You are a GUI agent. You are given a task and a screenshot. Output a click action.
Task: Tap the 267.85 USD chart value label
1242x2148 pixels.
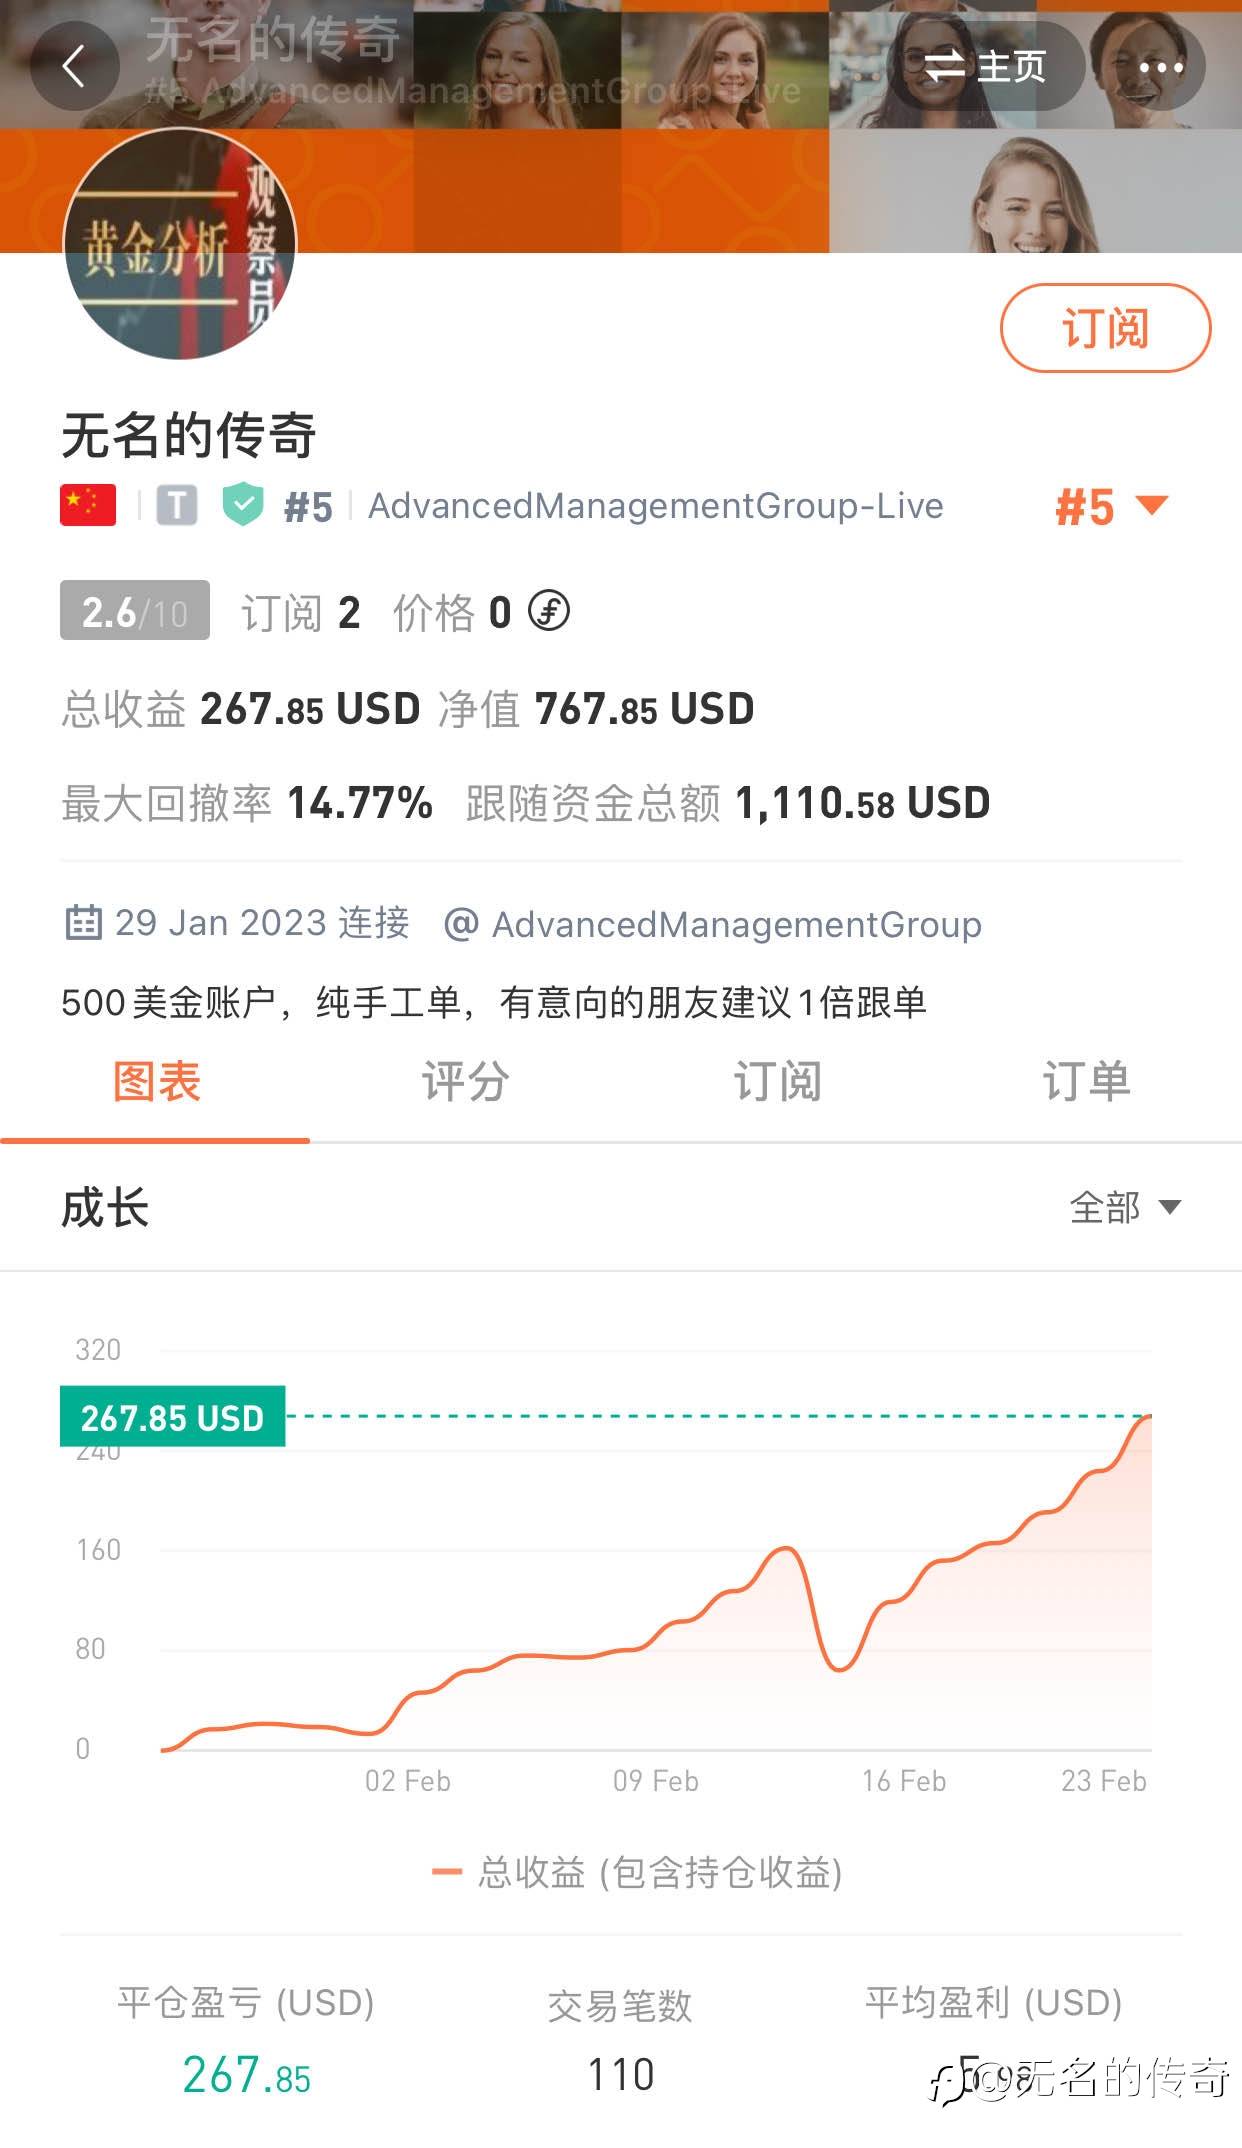pos(172,1417)
